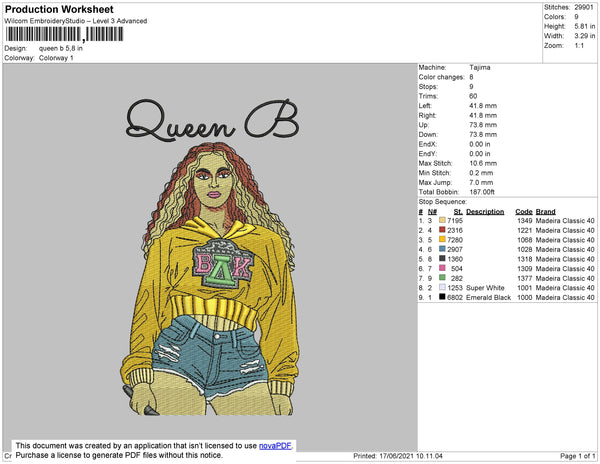Viewport: 600px width, 464px height.
Task: Click the 'Brand' column header
Action: [545, 212]
